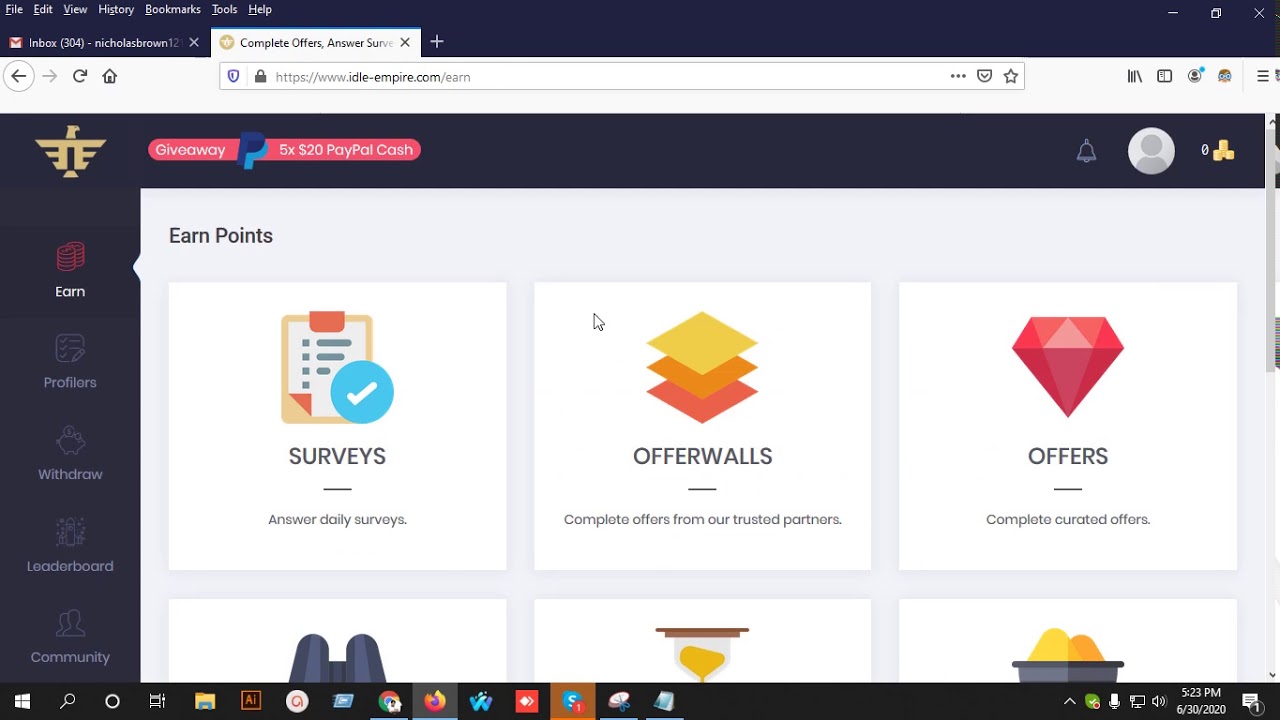This screenshot has height=720, width=1280.
Task: Save page to Pocket
Action: (x=984, y=76)
